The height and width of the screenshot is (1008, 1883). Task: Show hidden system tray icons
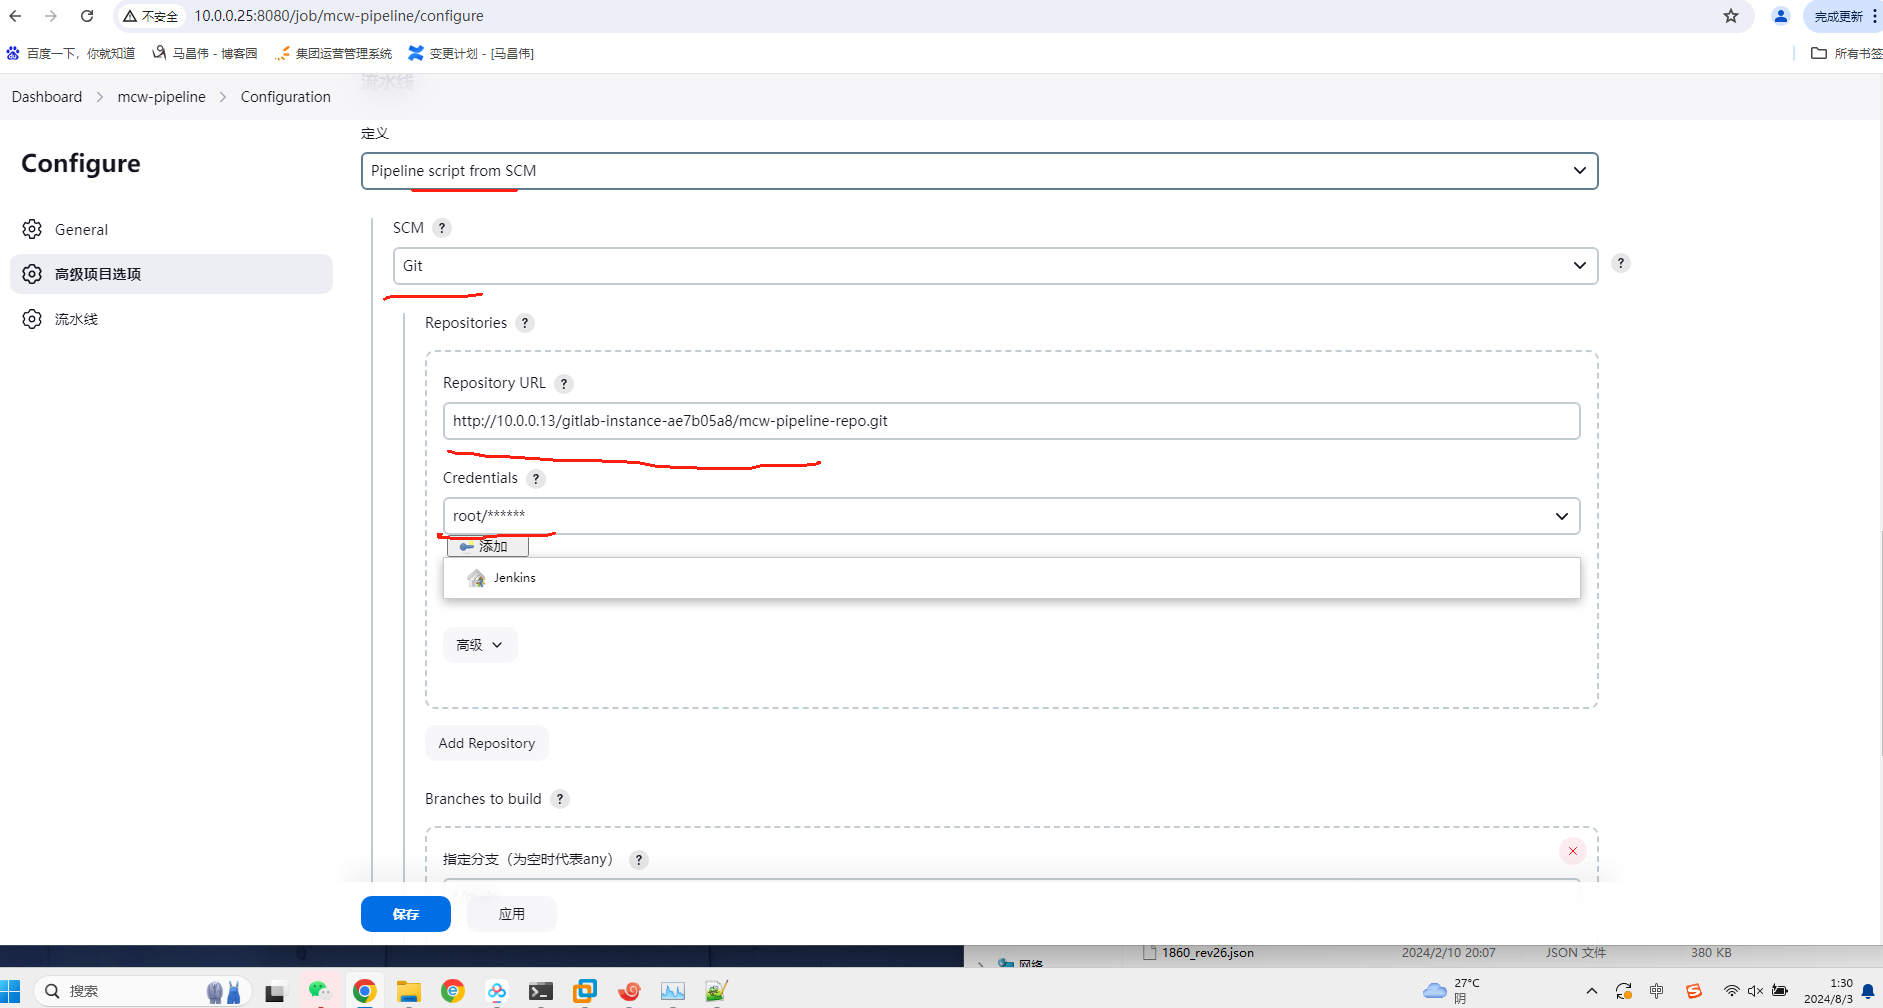tap(1591, 991)
